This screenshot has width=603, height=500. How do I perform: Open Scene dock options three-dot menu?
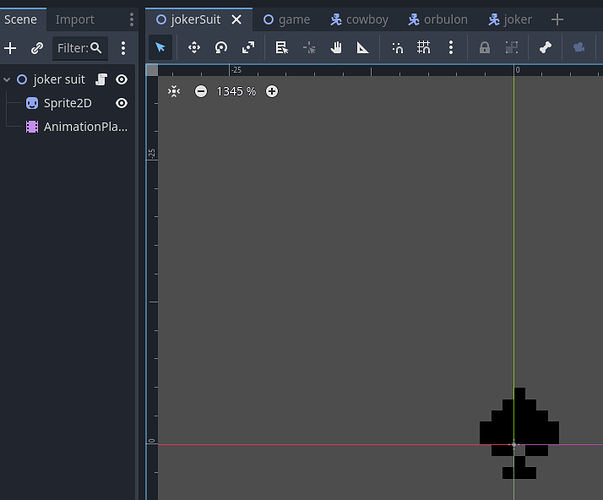tap(132, 19)
